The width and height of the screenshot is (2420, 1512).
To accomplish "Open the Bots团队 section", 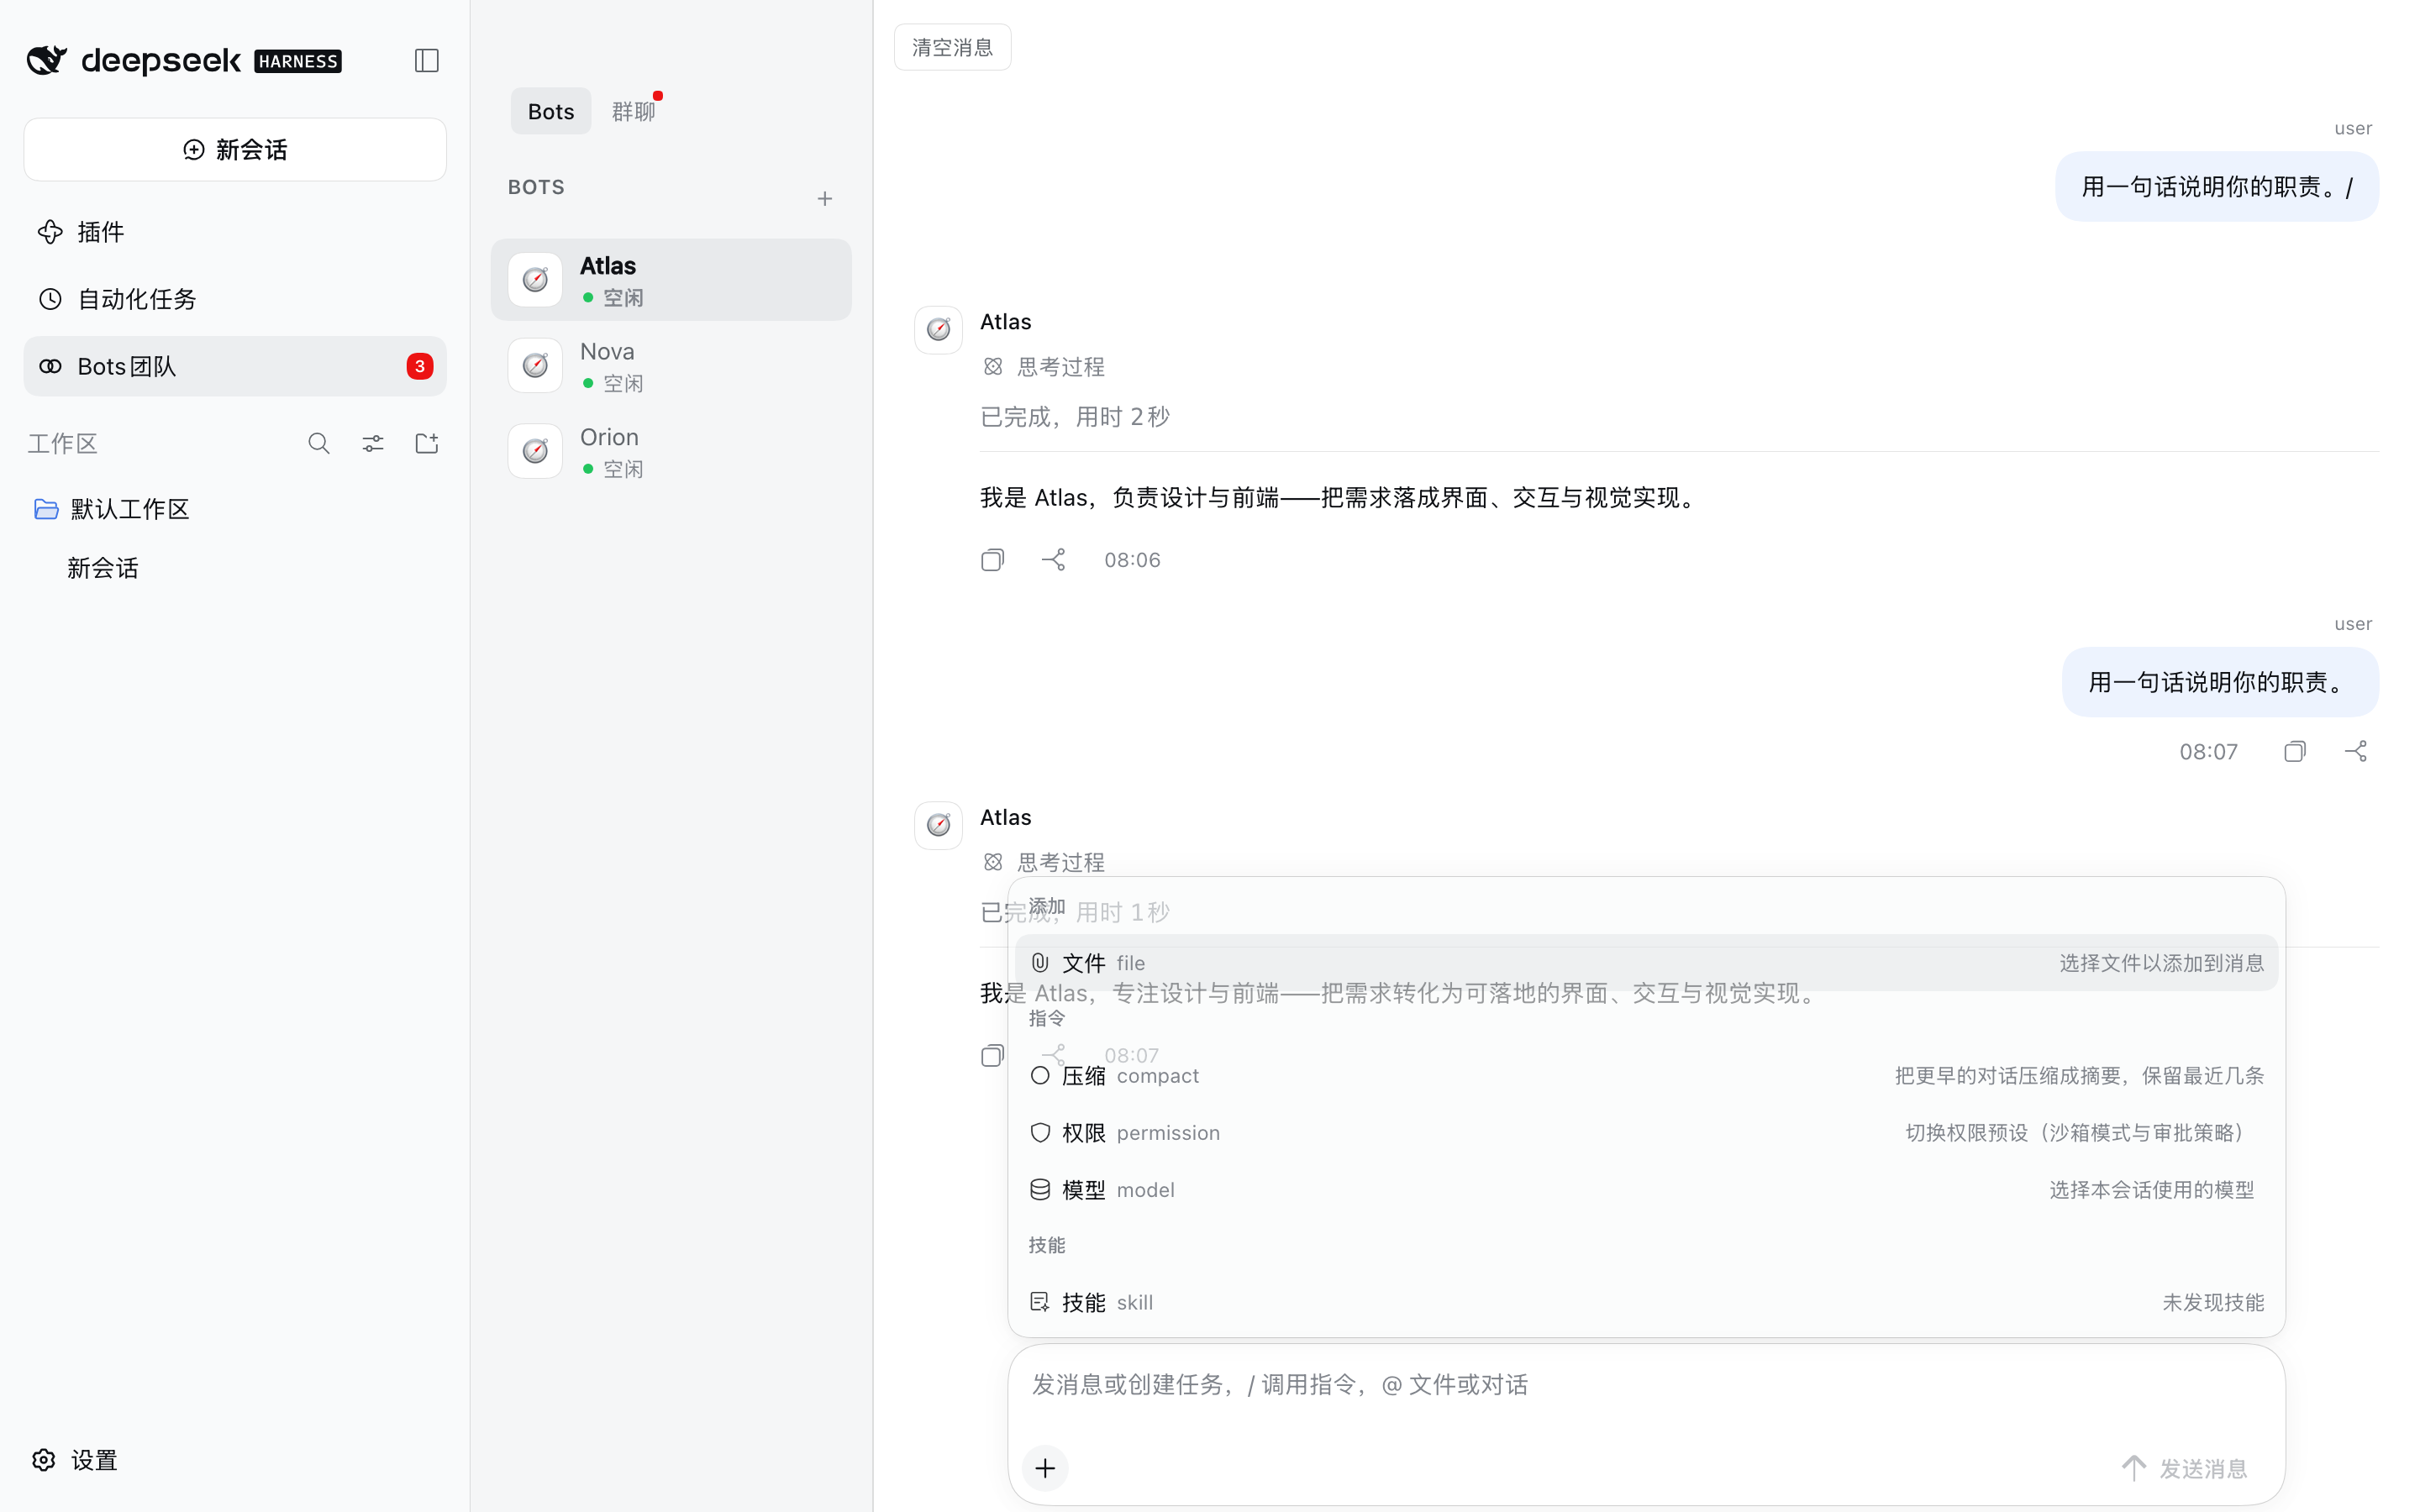I will 235,366.
